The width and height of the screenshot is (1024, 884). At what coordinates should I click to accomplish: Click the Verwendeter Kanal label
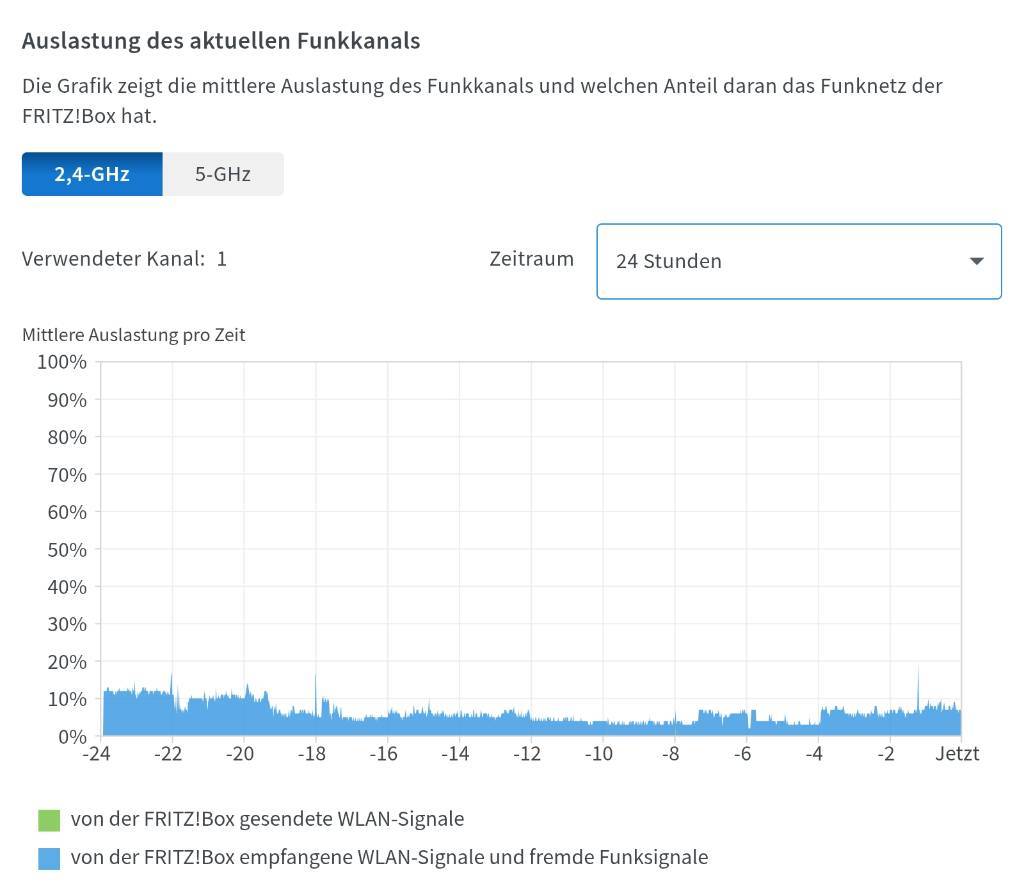[x=113, y=259]
